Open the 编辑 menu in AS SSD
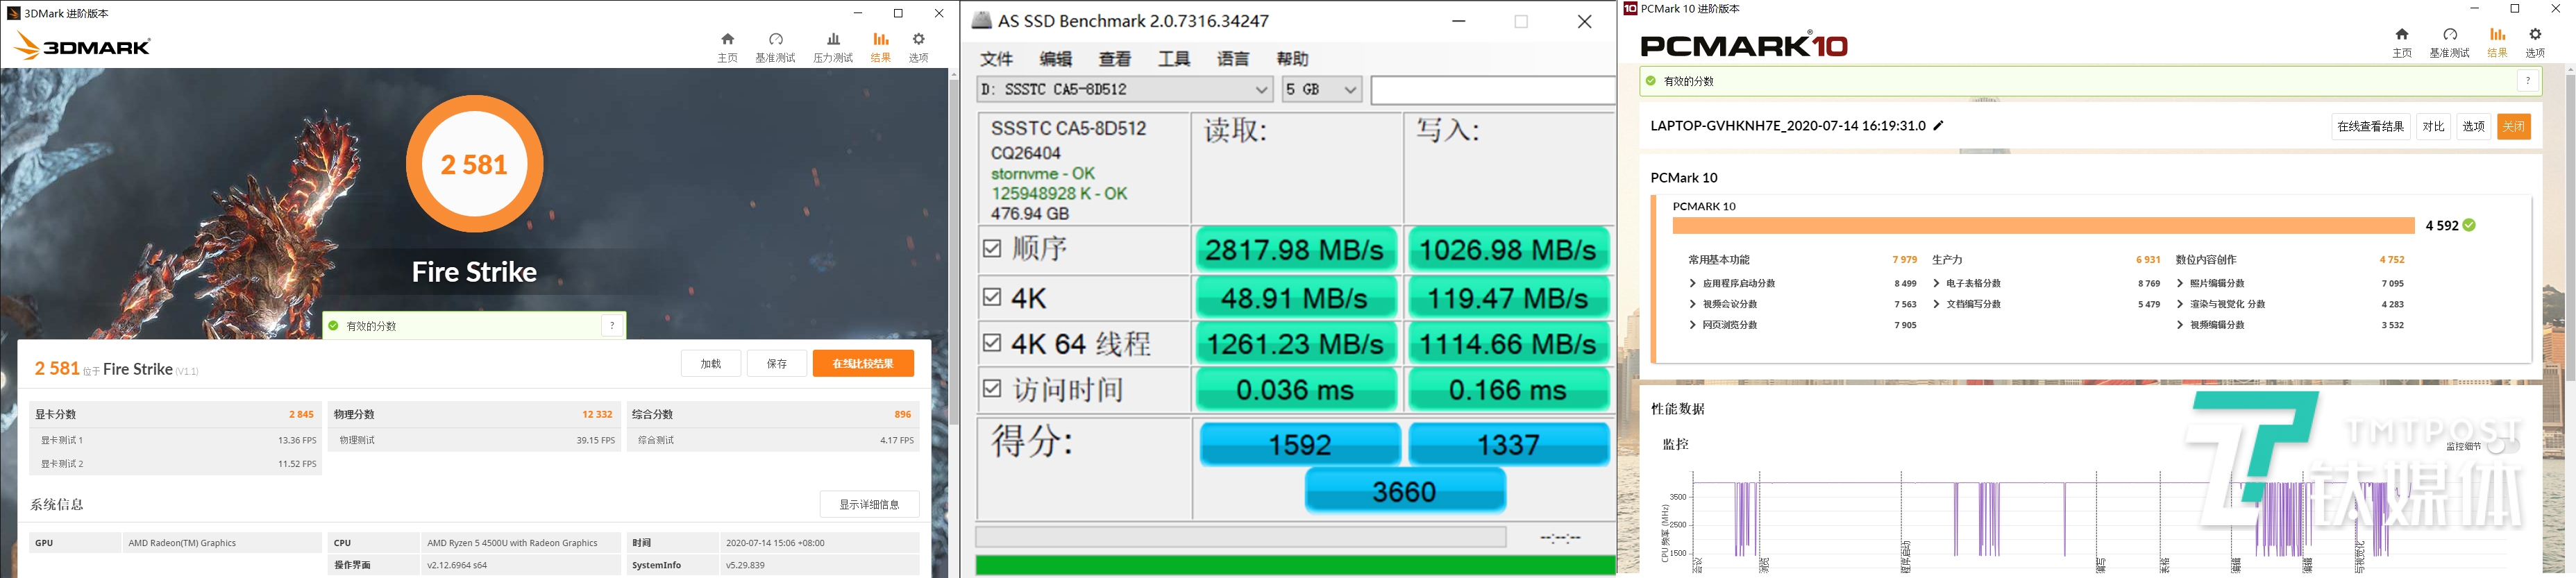 click(1055, 59)
